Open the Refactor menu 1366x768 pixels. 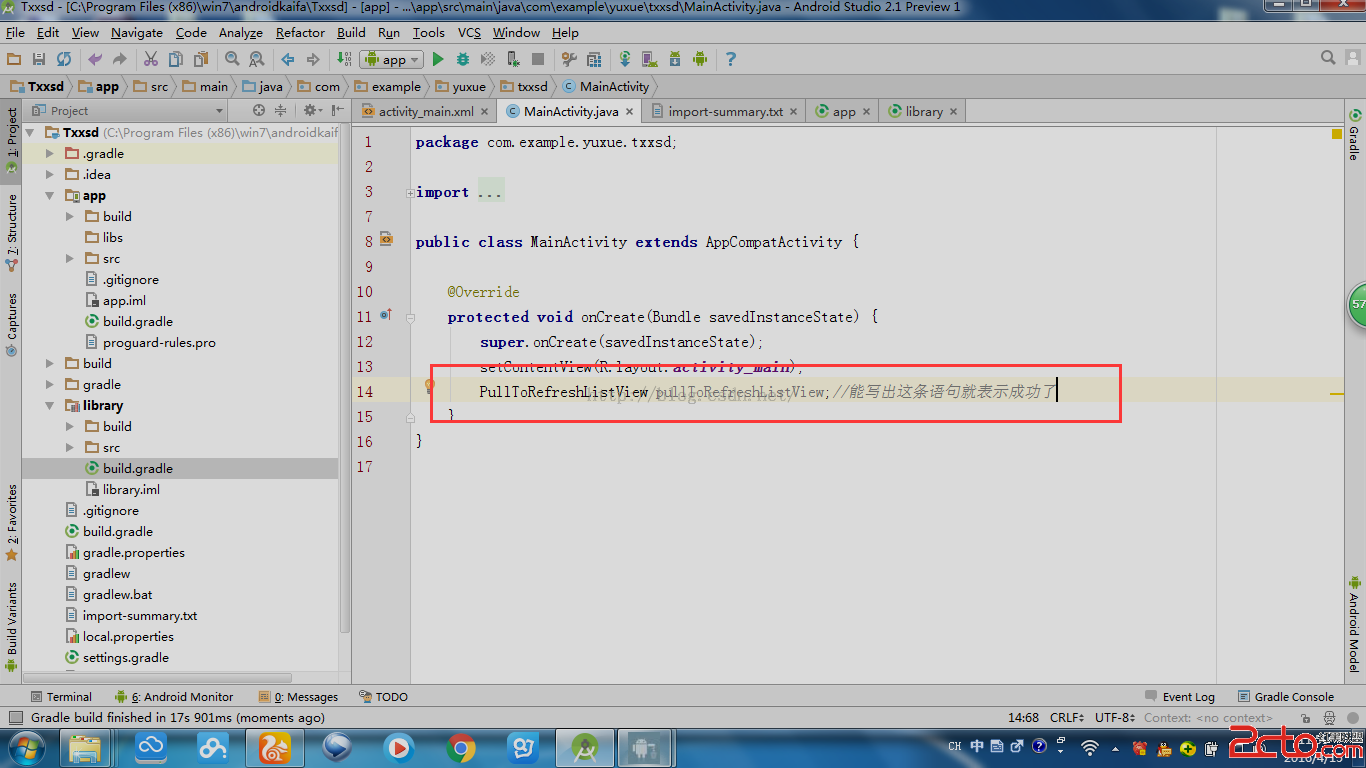[300, 33]
